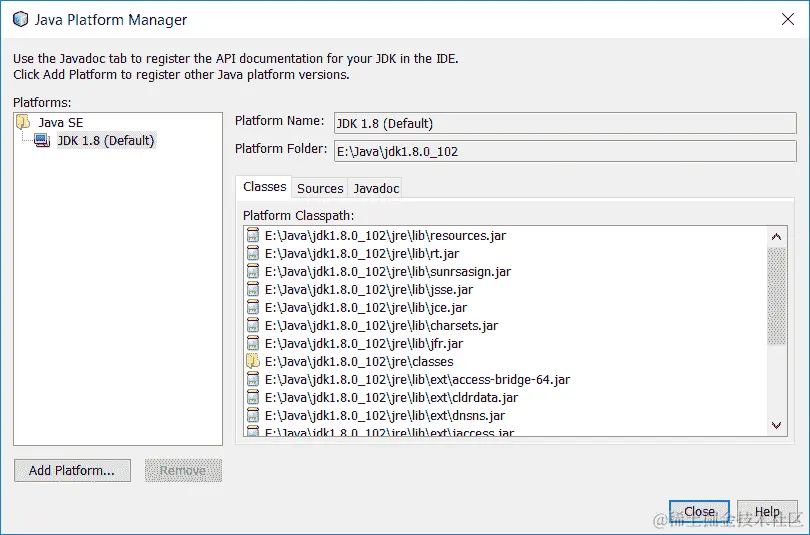This screenshot has width=810, height=535.
Task: Select the sunrsasign.jar classpath entry
Action: [388, 272]
